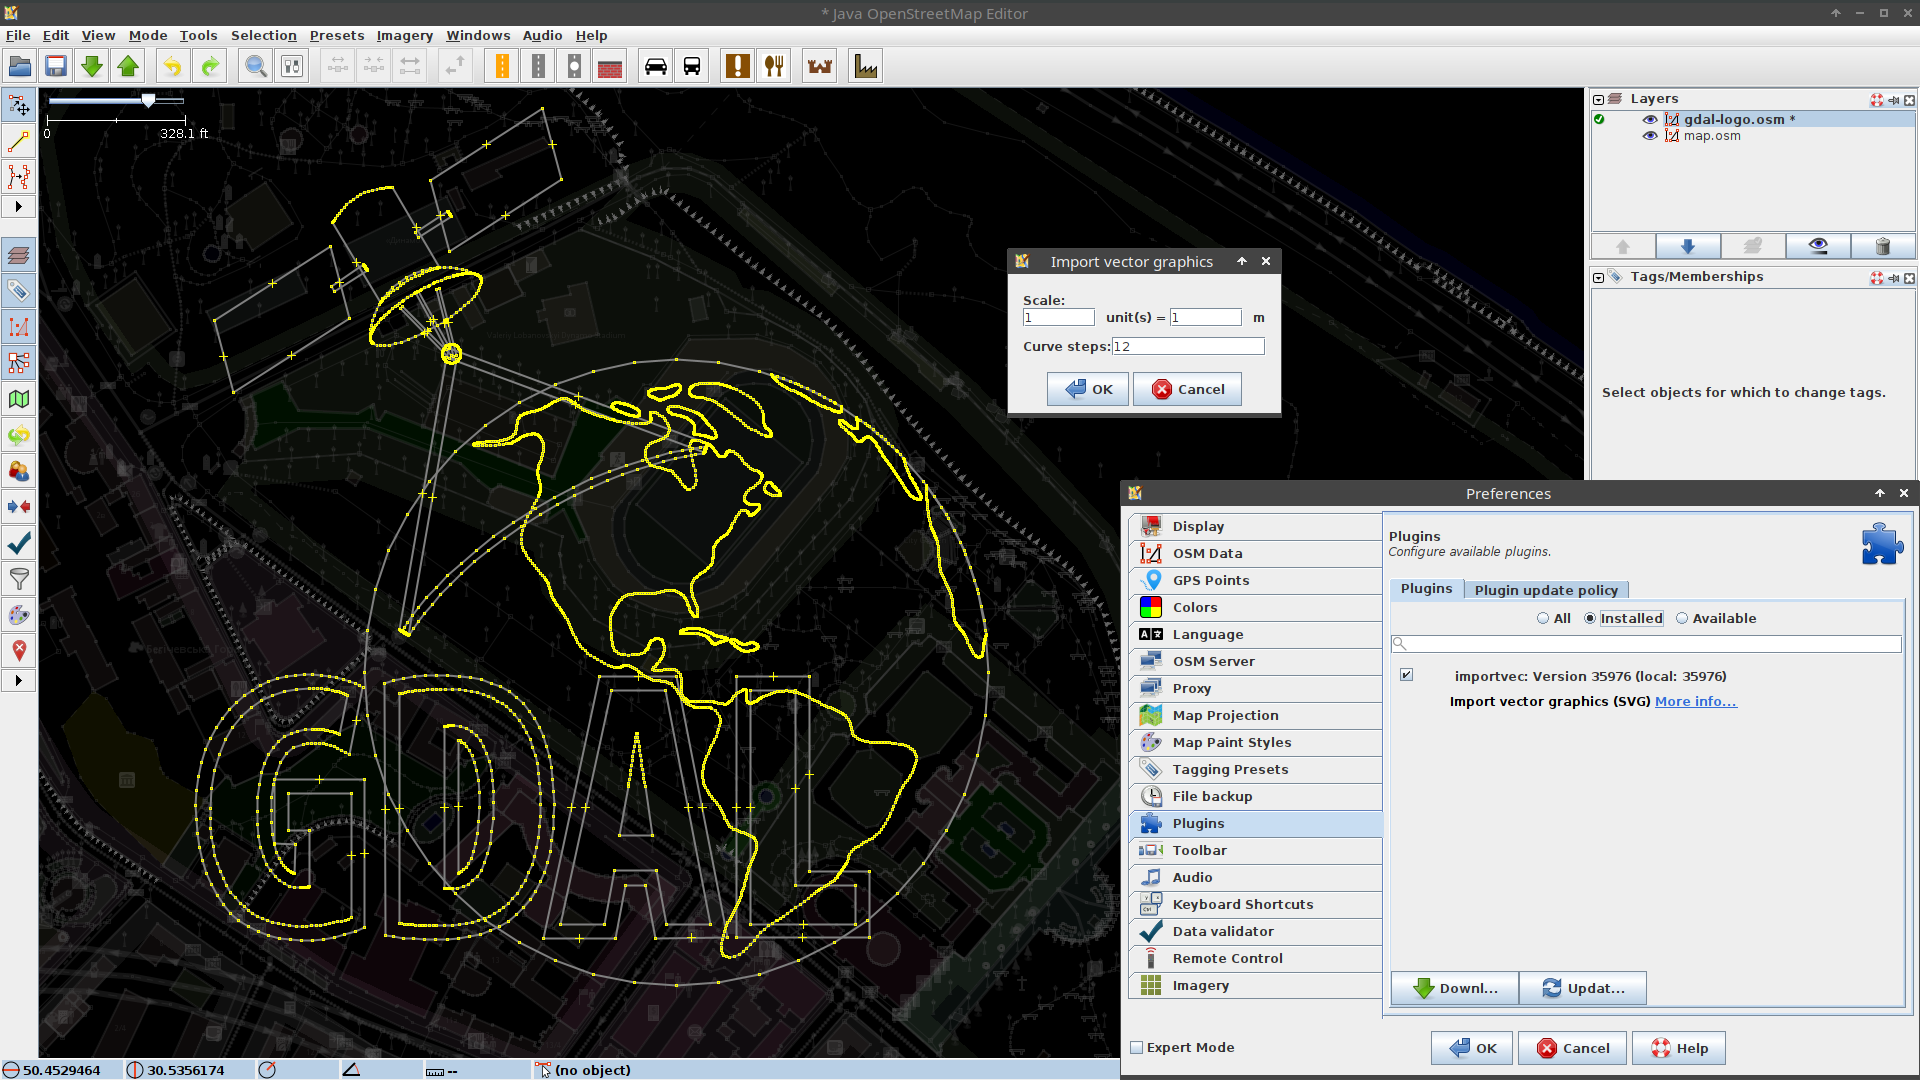
Task: Click the Download data toolbar icon
Action: [92, 65]
